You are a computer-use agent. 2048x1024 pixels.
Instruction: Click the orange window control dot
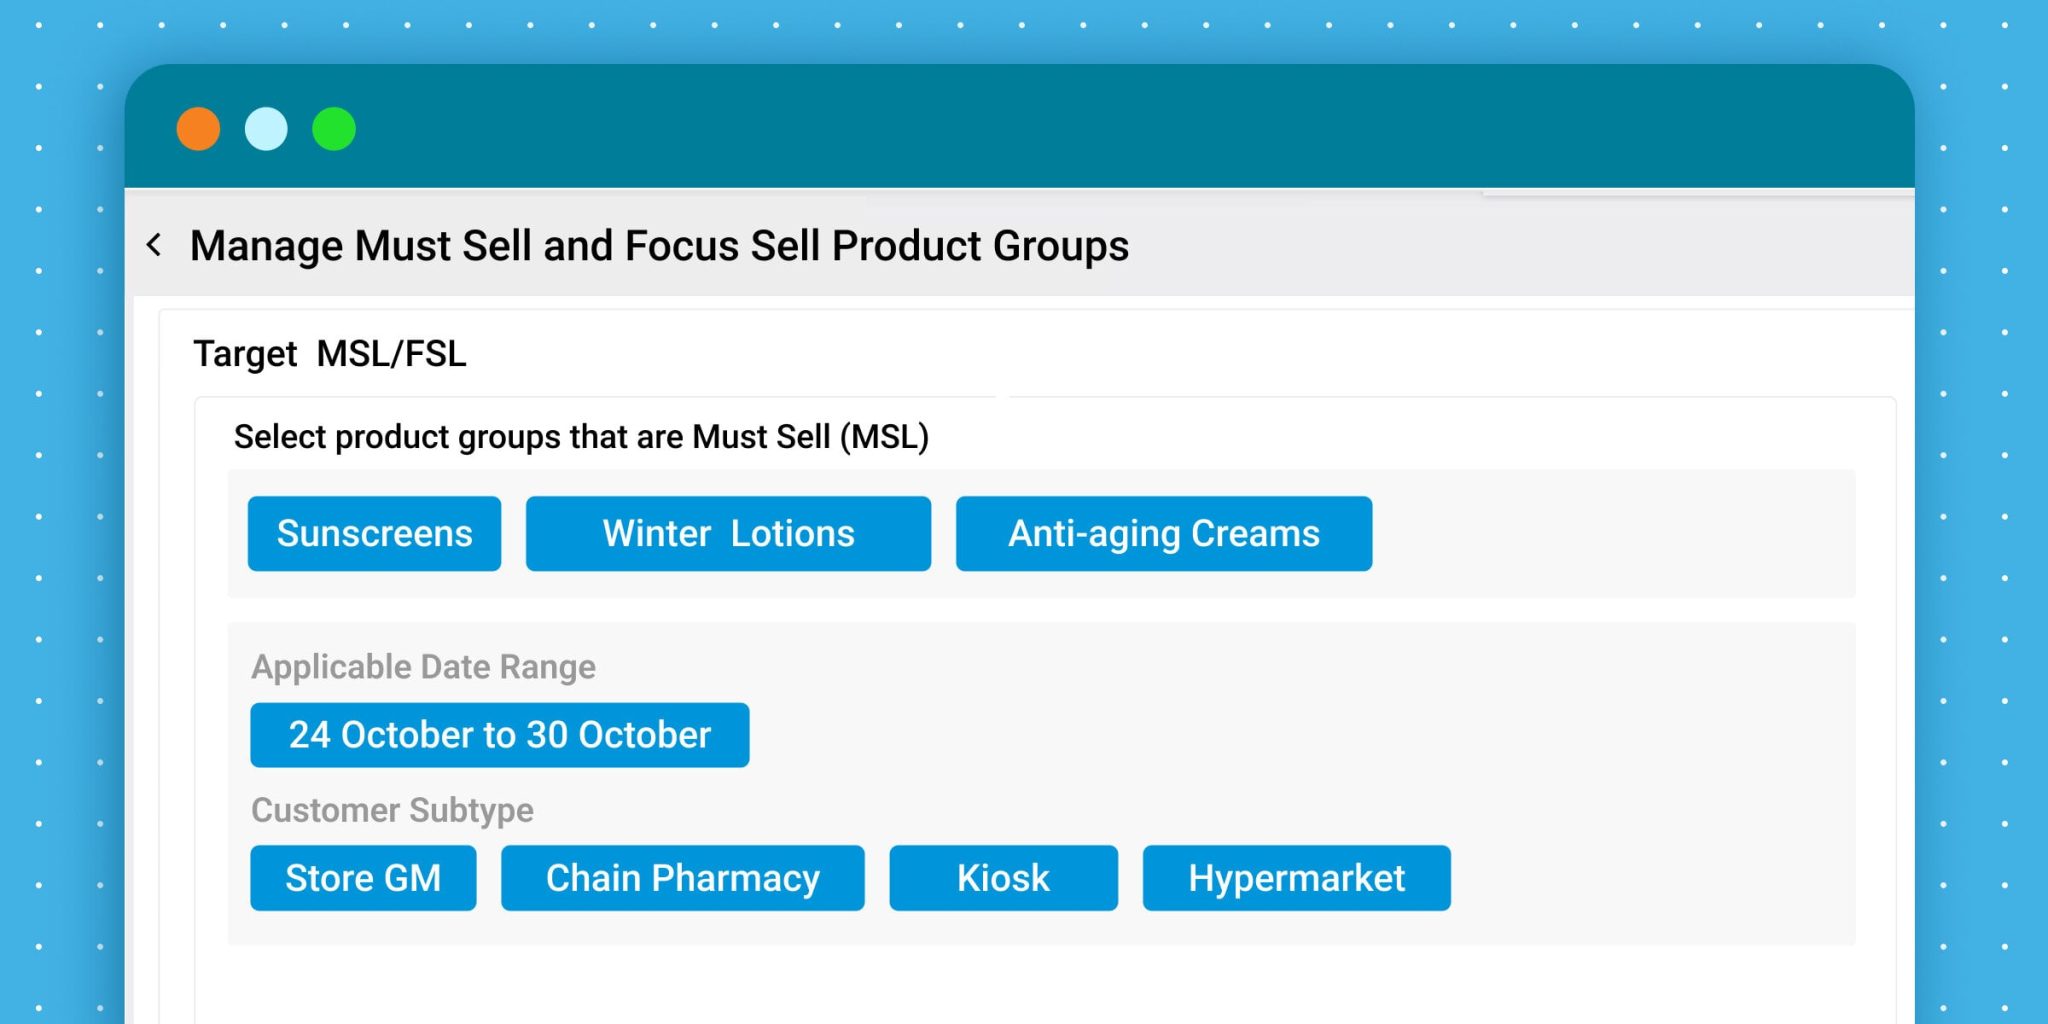click(x=198, y=129)
